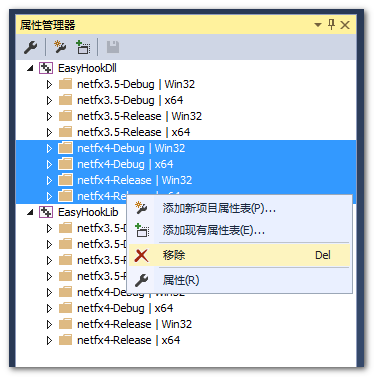This screenshot has height=377, width=374.
Task: Expand EasyHookDll netfx3.5-Release | Win32 node
Action: click(49, 116)
